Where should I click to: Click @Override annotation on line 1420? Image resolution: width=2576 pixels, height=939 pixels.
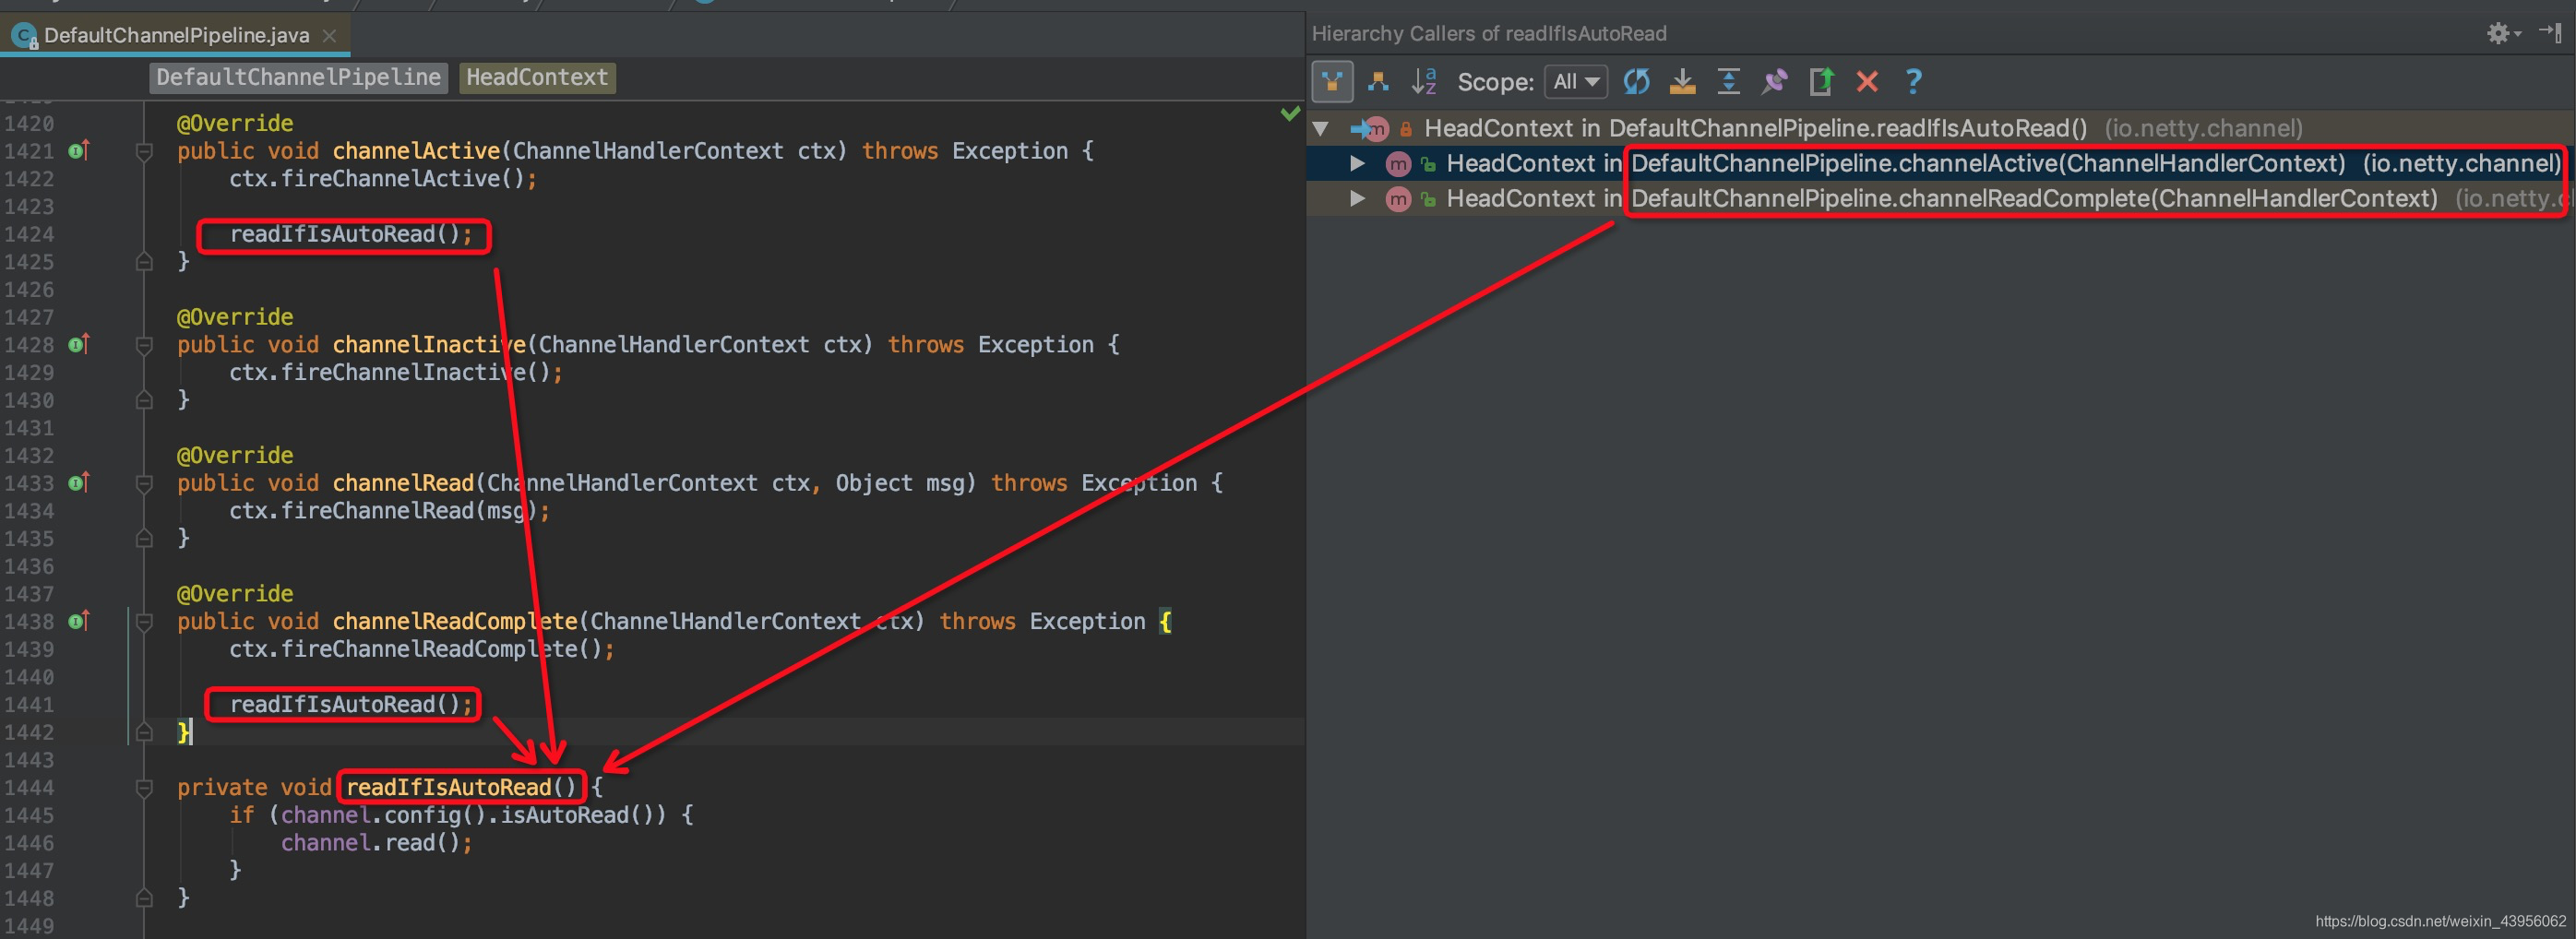click(235, 123)
